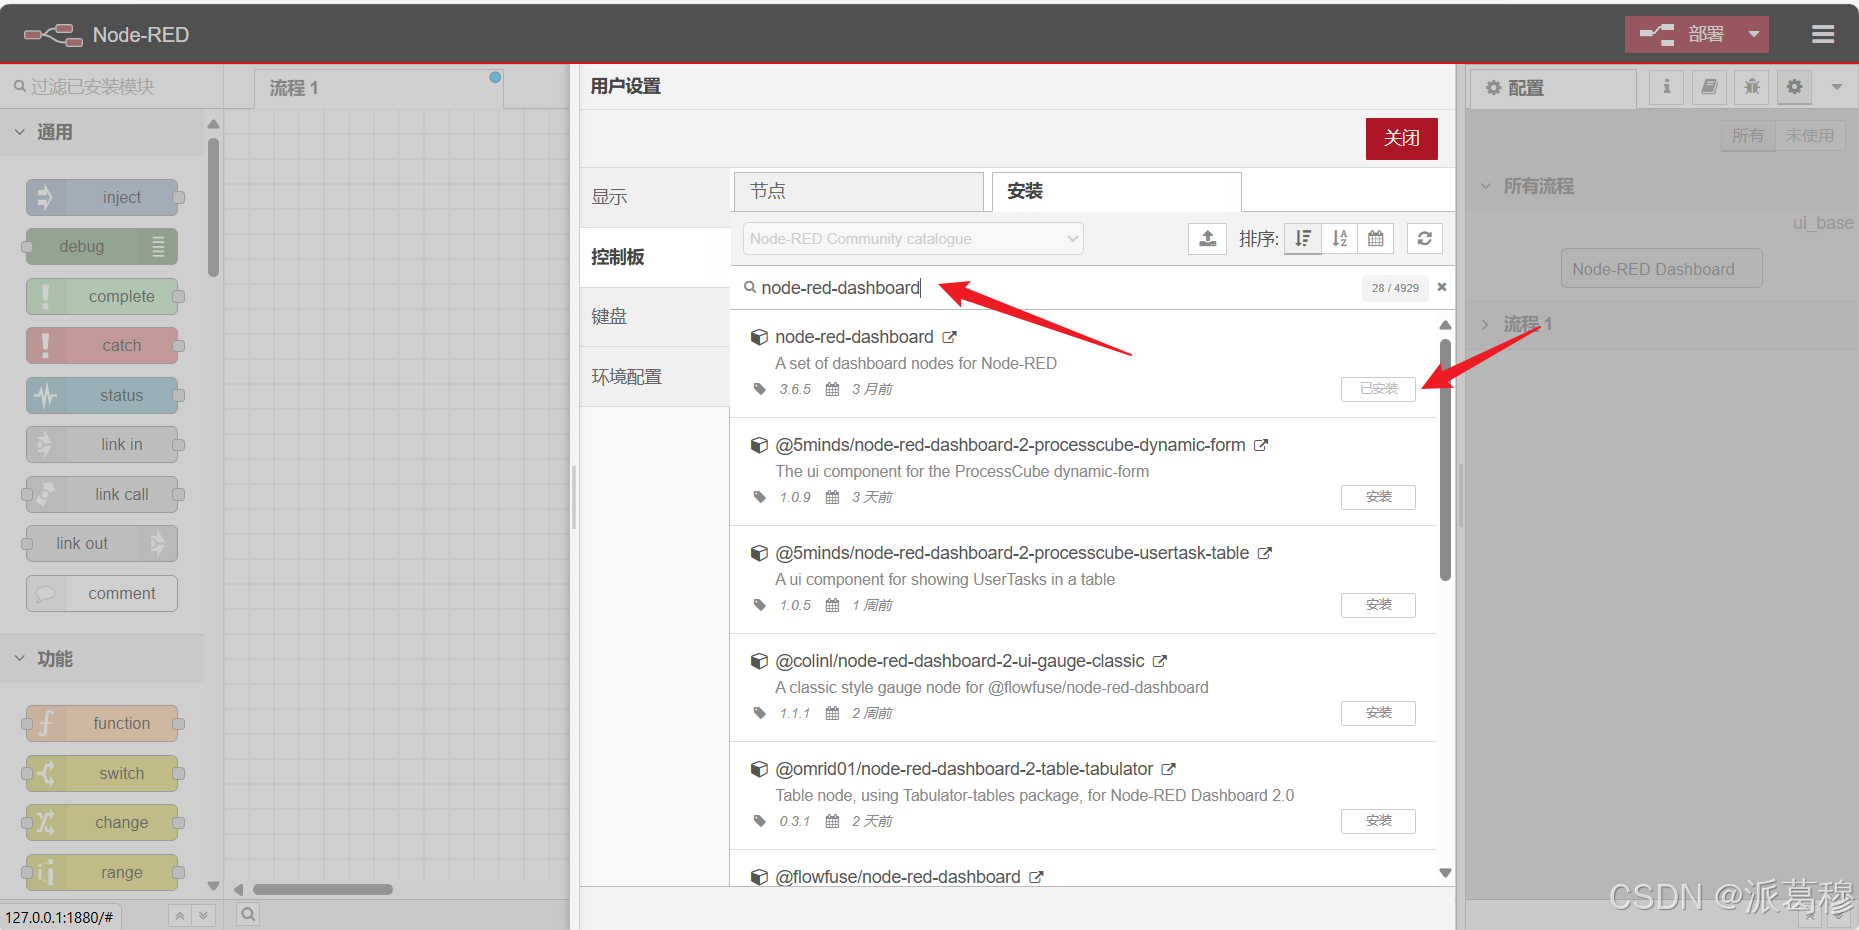Viewport: 1859px width, 930px height.
Task: Collapse the 功能 palette category
Action: [x=102, y=659]
